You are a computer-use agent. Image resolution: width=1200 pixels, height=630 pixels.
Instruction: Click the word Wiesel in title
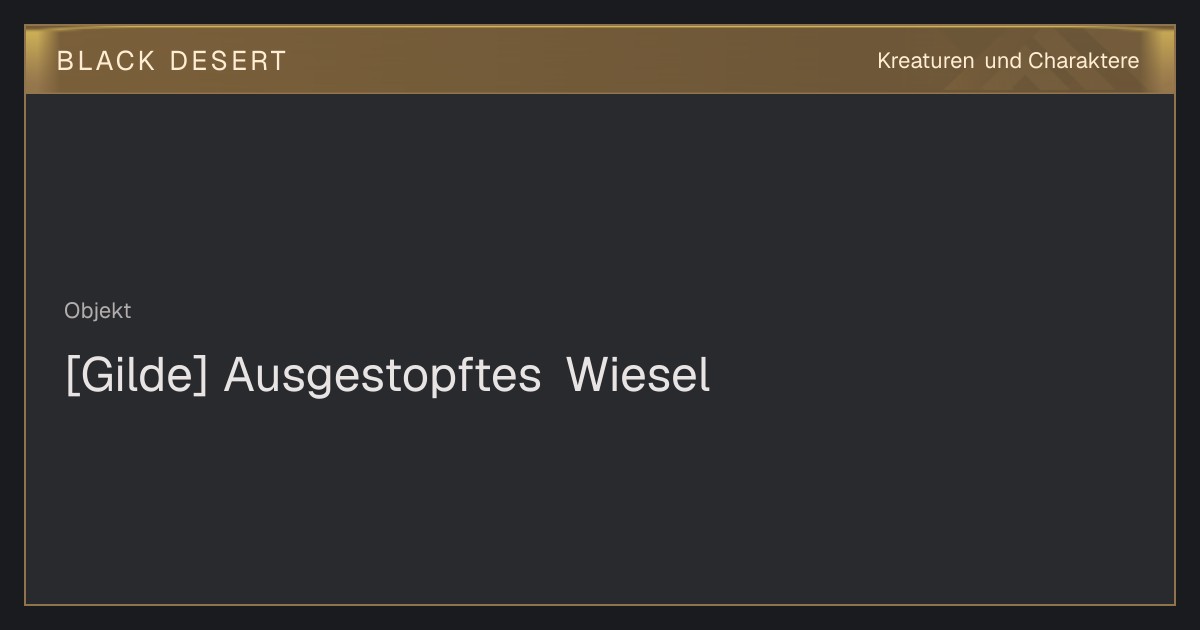pos(638,376)
